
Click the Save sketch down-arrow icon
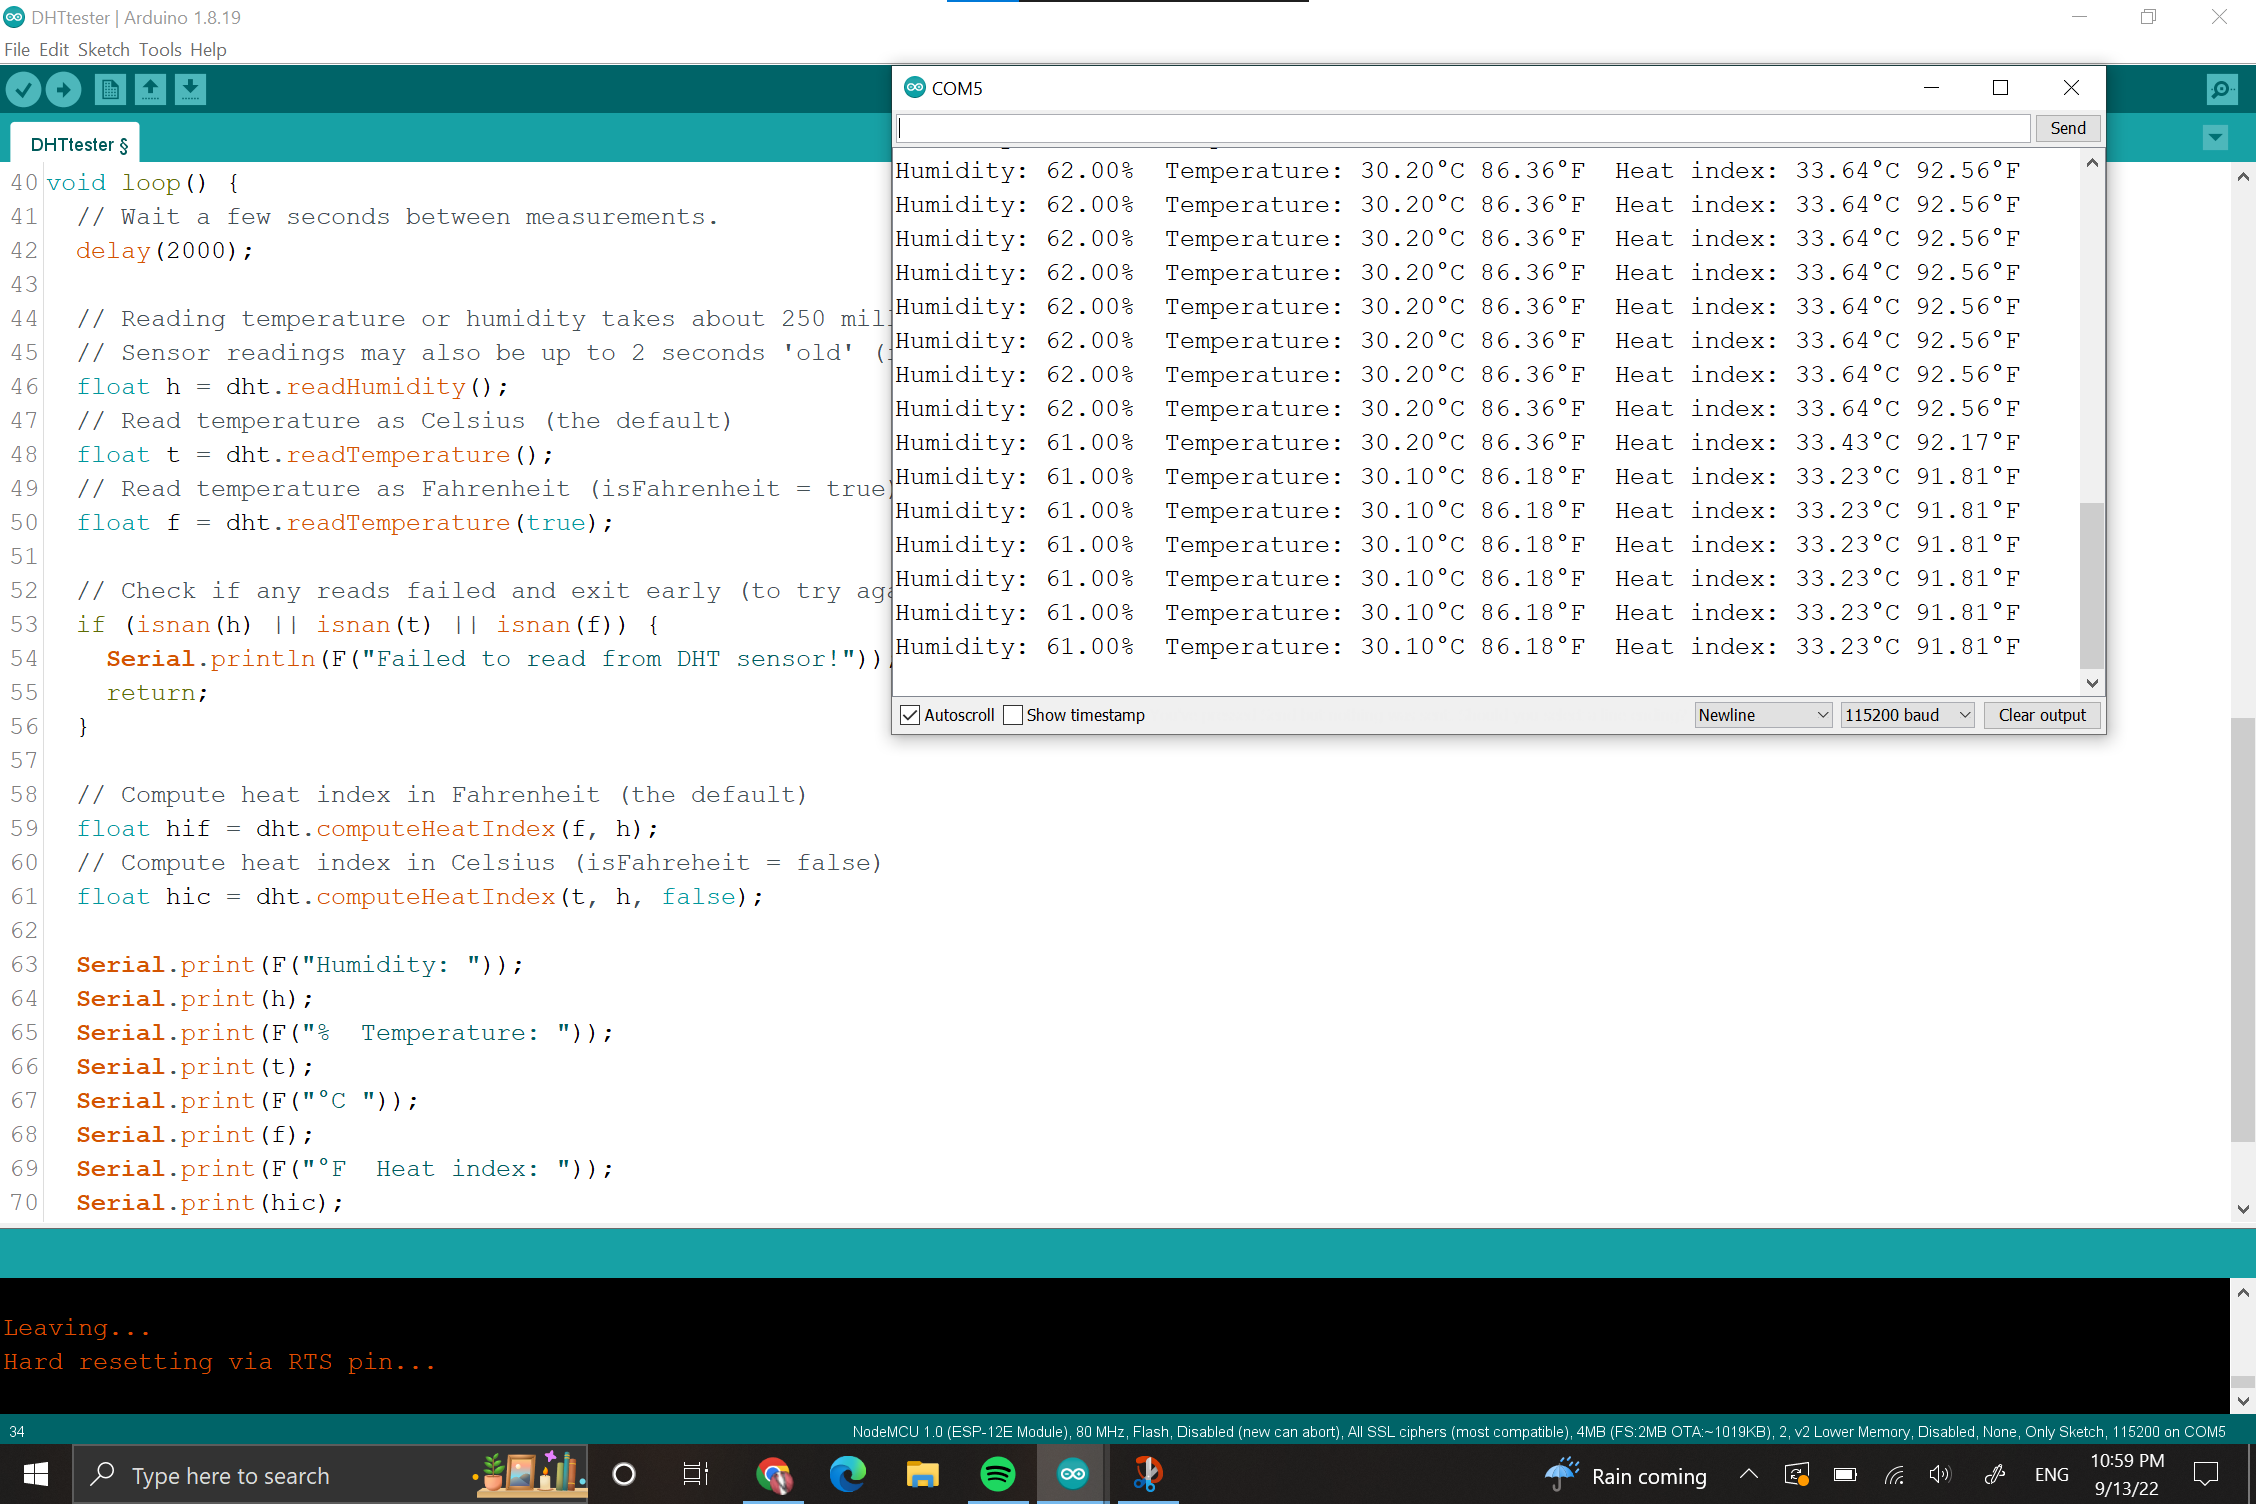pyautogui.click(x=190, y=90)
